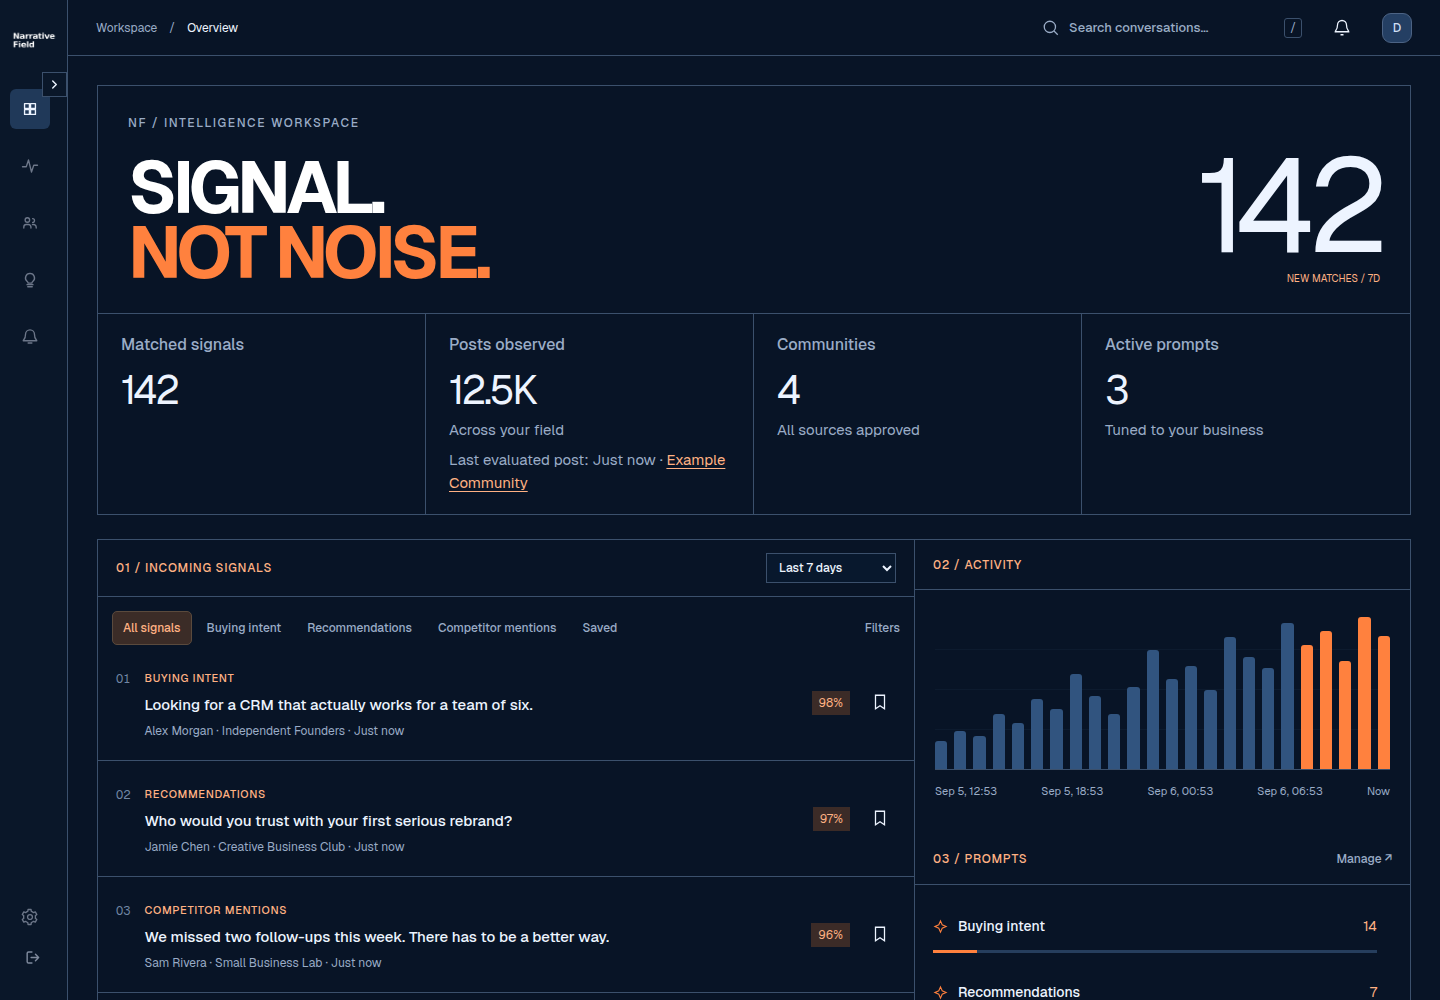
Task: Click the sparkle icon beside Buying intent prompt
Action: (940, 927)
